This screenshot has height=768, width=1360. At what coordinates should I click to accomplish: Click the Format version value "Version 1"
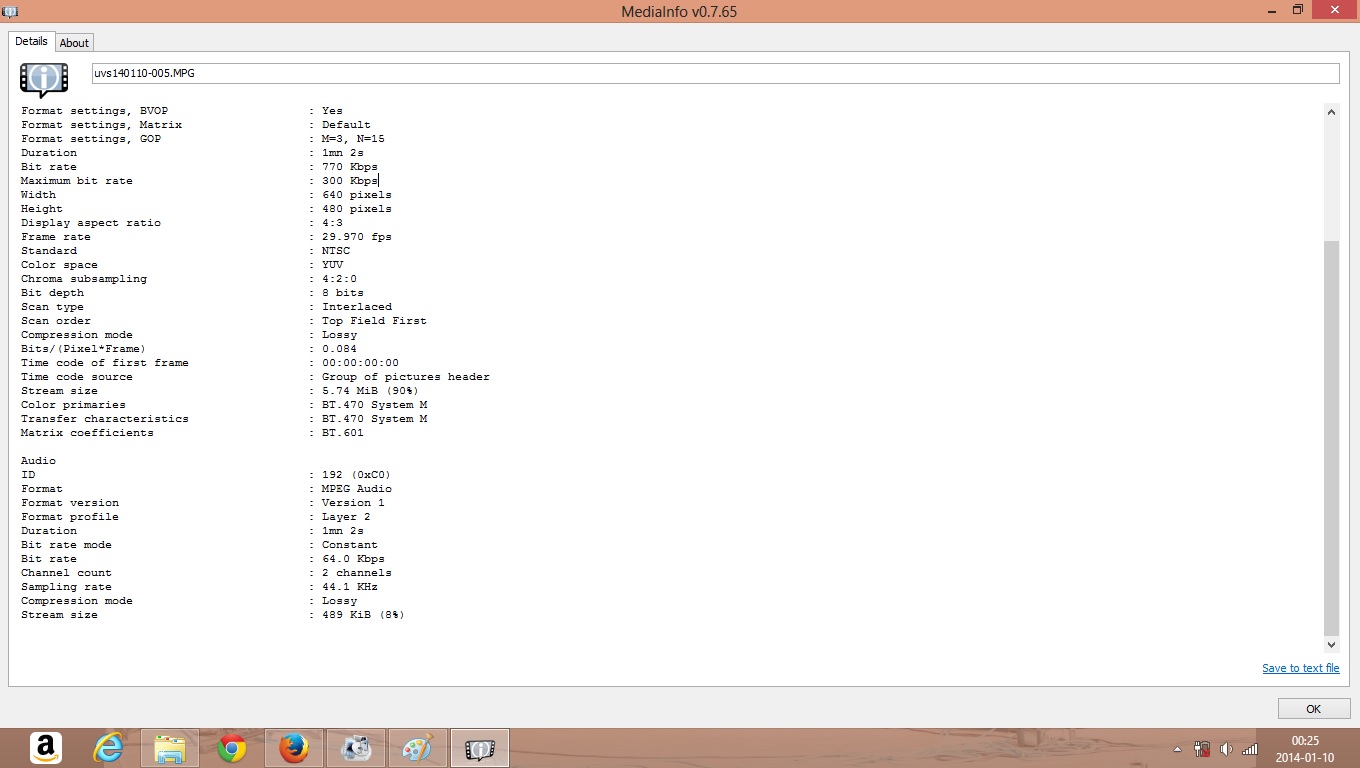pos(353,503)
